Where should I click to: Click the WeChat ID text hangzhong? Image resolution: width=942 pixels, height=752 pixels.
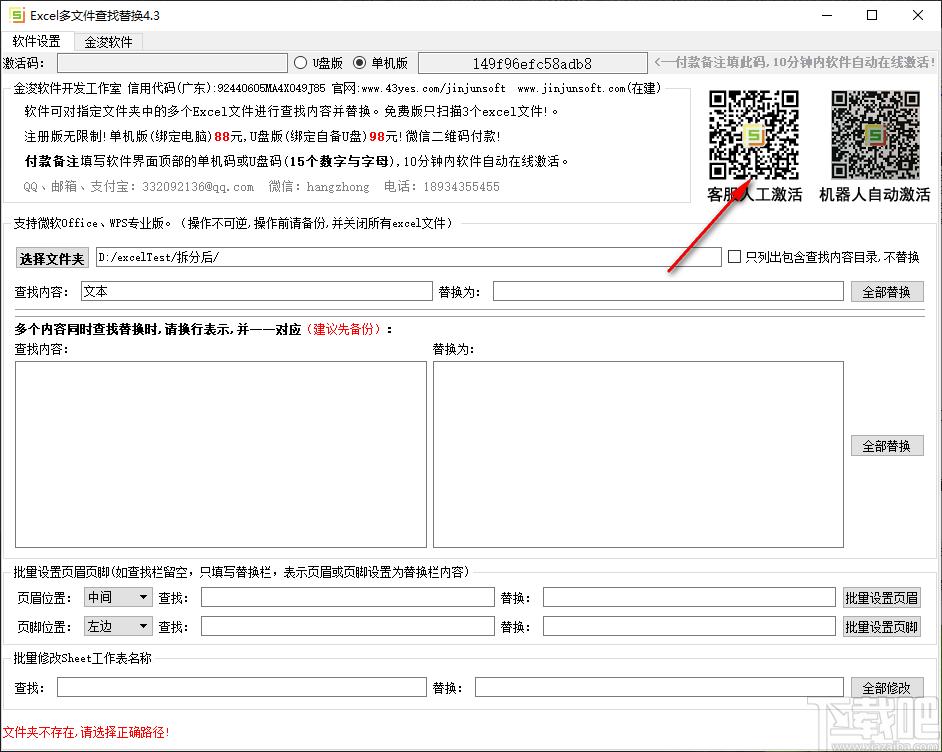(x=338, y=187)
